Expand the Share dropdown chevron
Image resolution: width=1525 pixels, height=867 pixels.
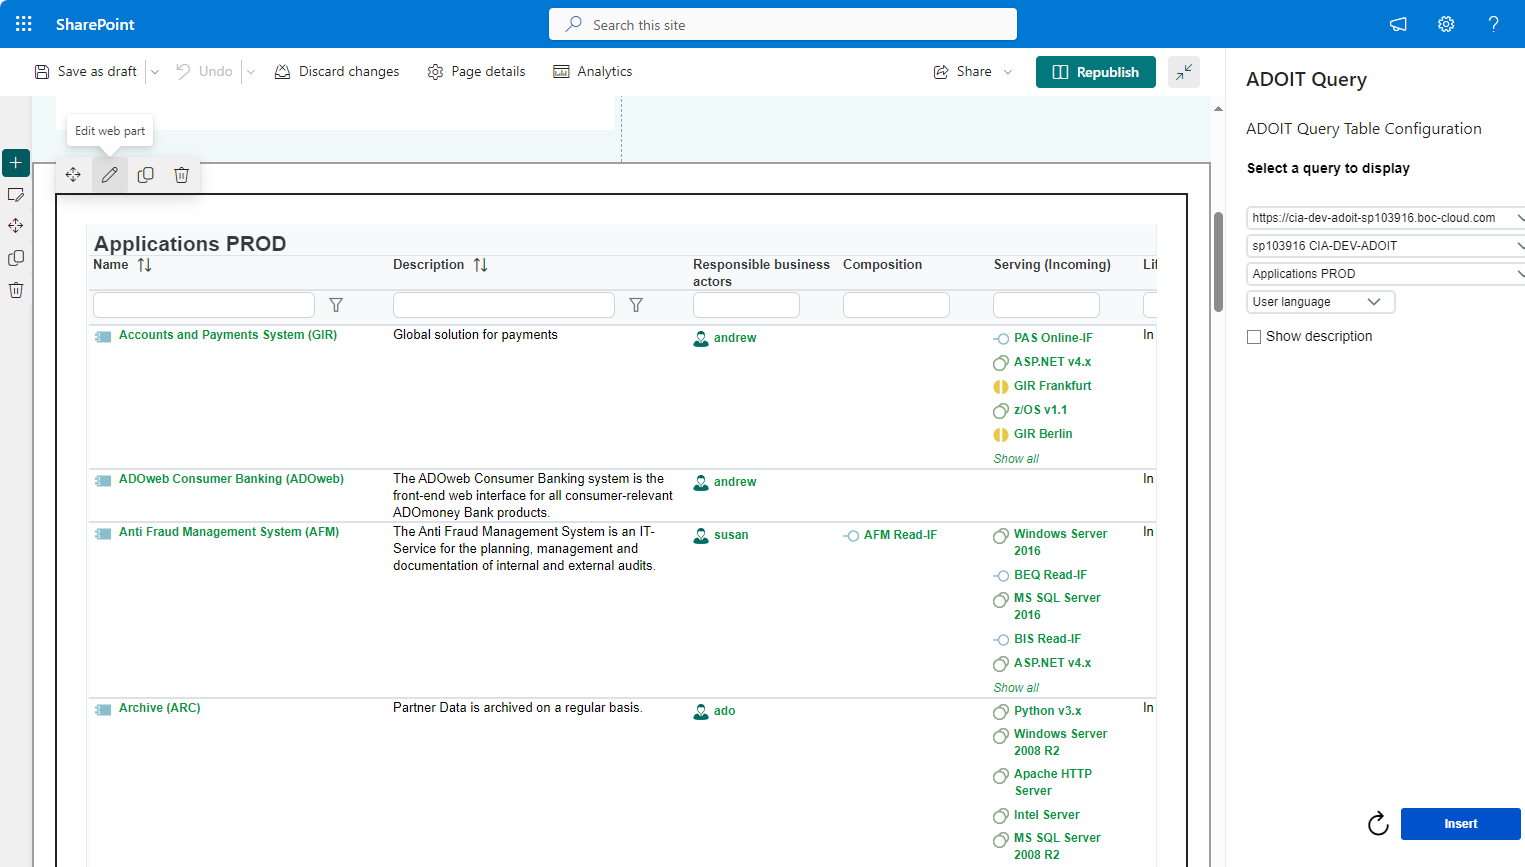click(x=1008, y=72)
